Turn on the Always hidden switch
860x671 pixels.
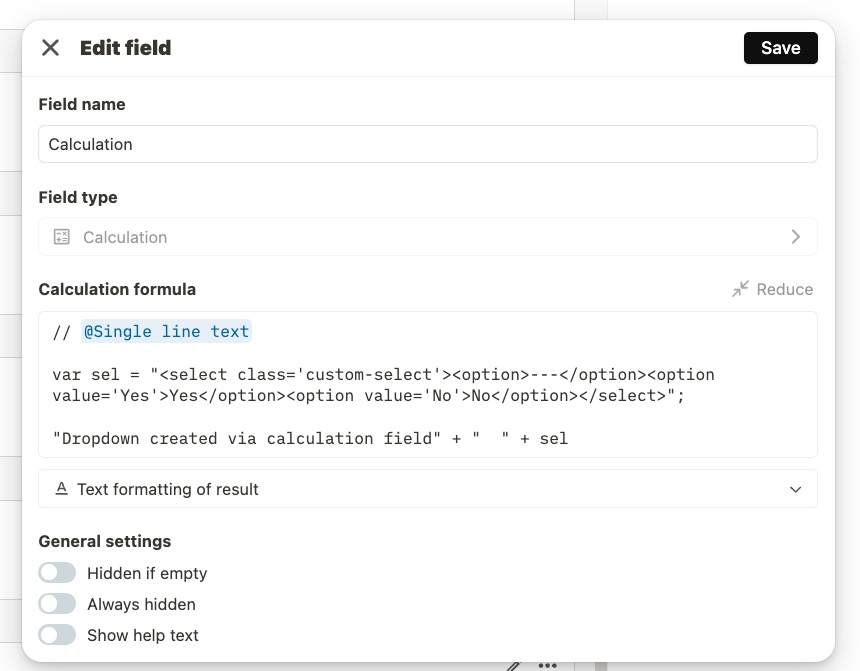(x=57, y=604)
